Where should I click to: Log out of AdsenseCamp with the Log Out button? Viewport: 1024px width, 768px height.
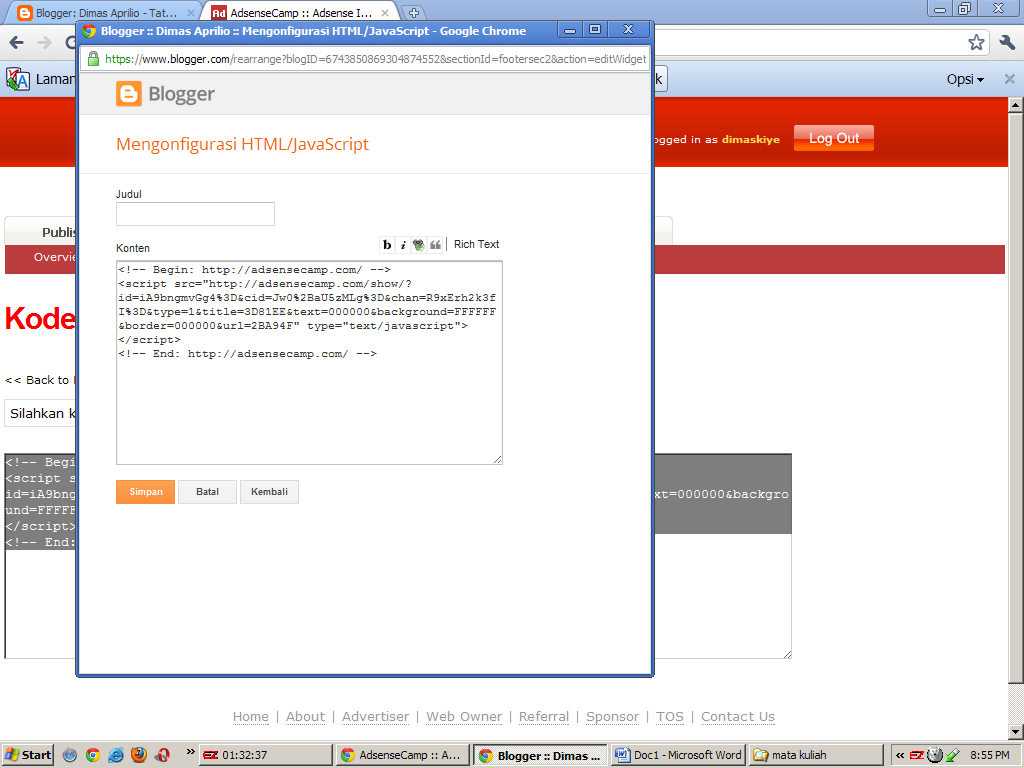pyautogui.click(x=834, y=138)
